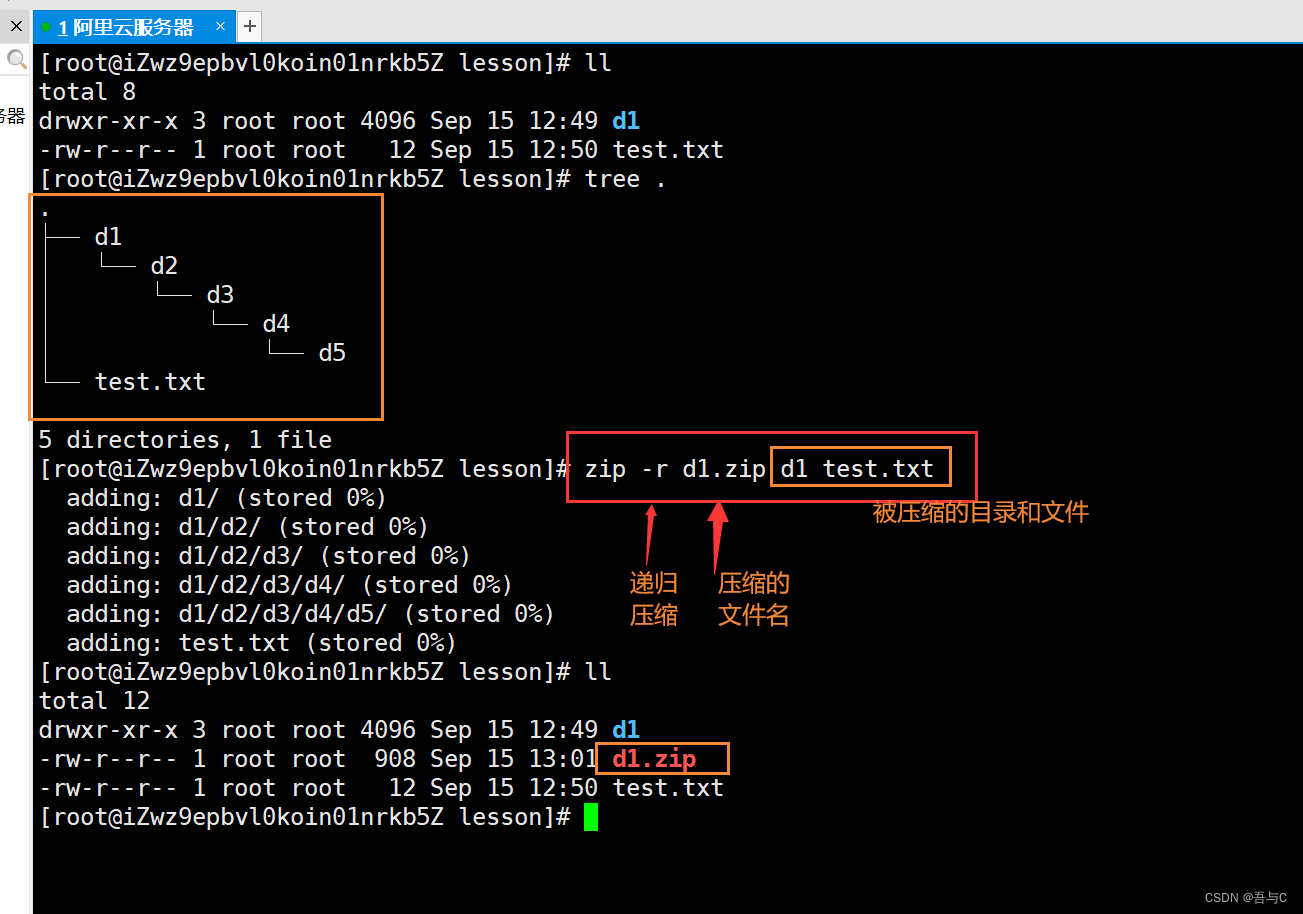
Task: Click the magnifier search icon in left panel
Action: coord(15,60)
